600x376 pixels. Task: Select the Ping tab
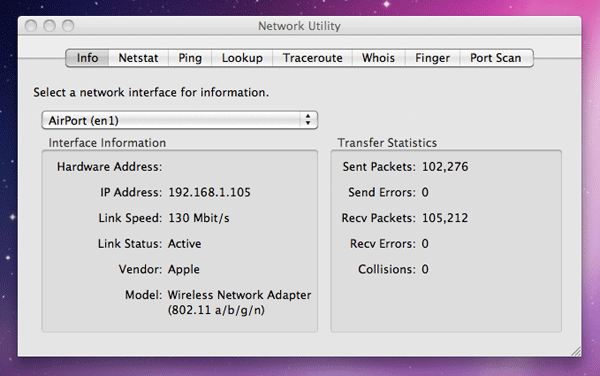pos(190,58)
